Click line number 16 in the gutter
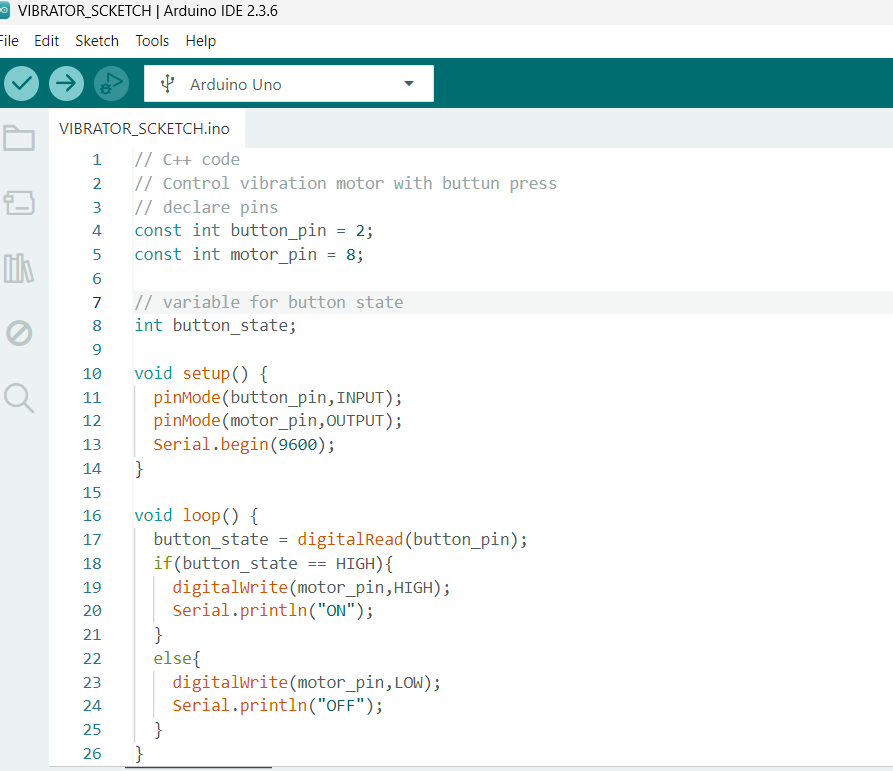This screenshot has width=893, height=771. coord(92,516)
